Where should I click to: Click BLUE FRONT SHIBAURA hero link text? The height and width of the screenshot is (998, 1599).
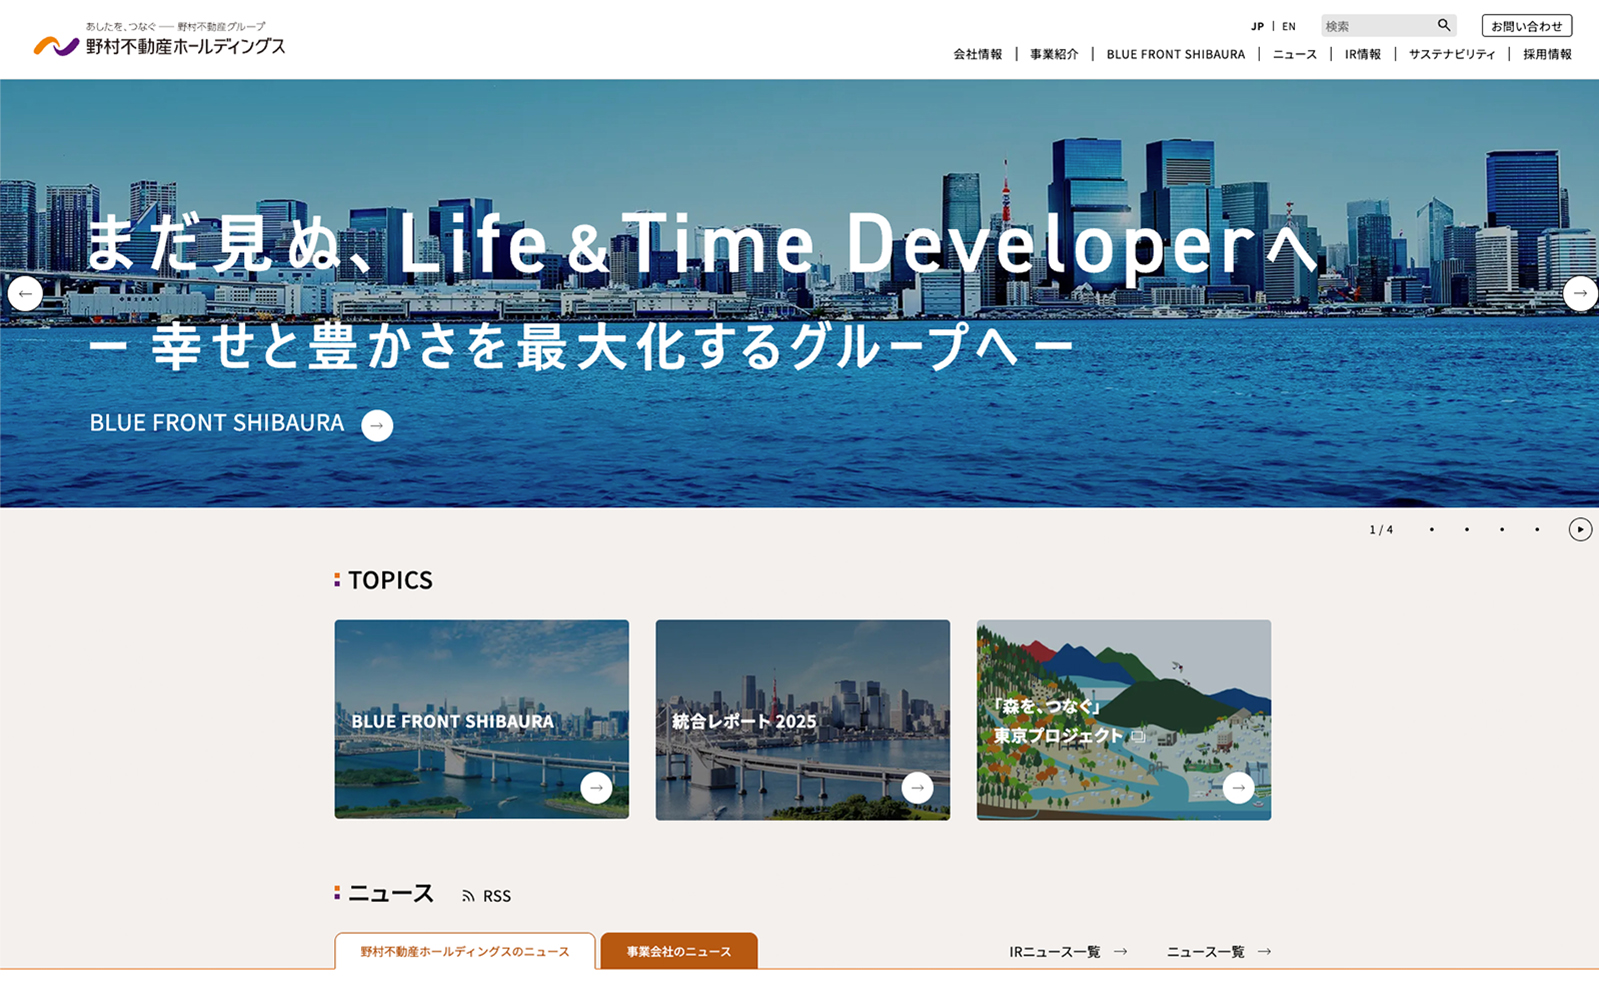point(217,423)
